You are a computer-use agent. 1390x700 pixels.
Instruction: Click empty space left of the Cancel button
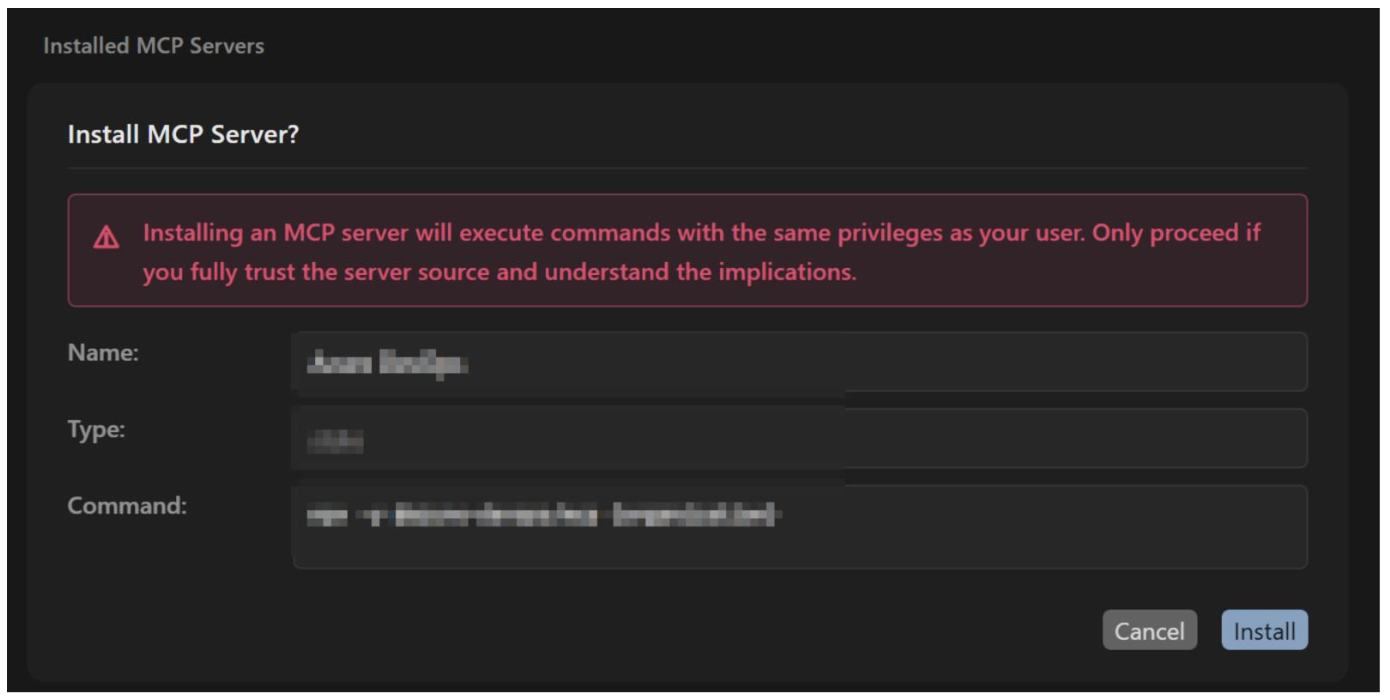click(x=700, y=631)
